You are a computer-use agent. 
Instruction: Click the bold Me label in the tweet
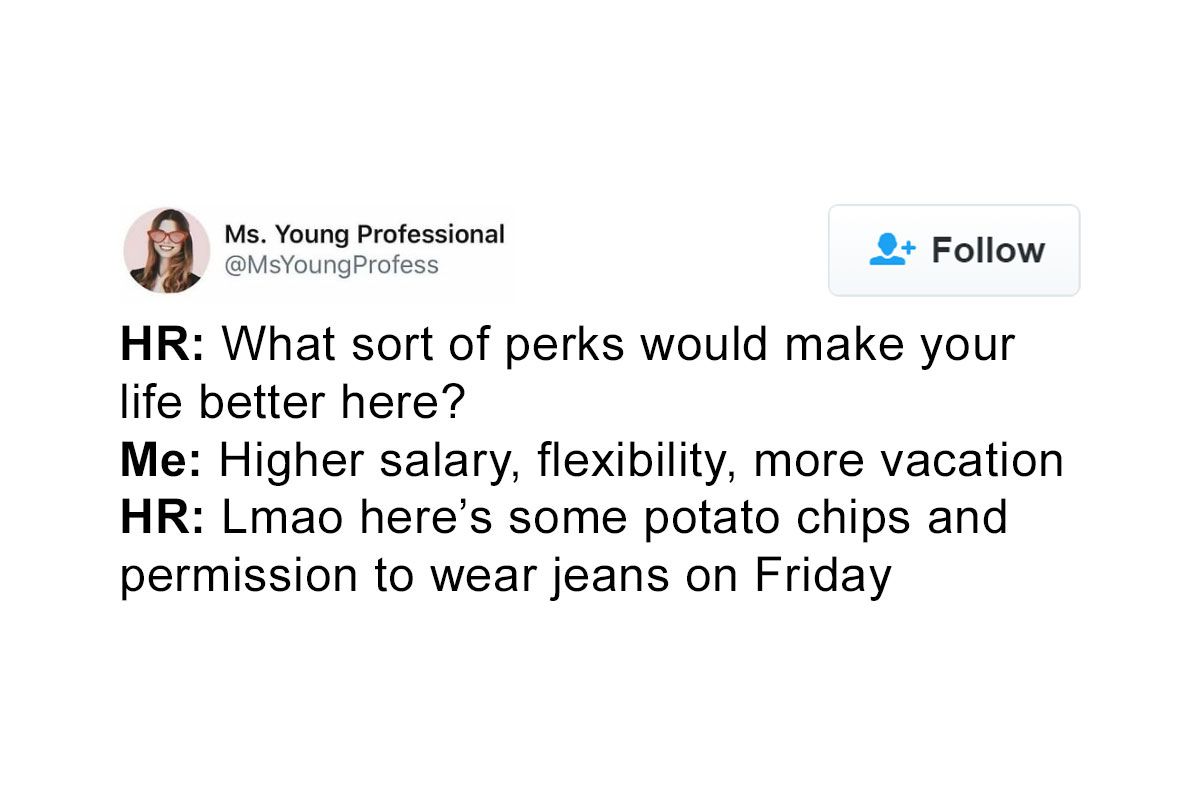coord(157,459)
